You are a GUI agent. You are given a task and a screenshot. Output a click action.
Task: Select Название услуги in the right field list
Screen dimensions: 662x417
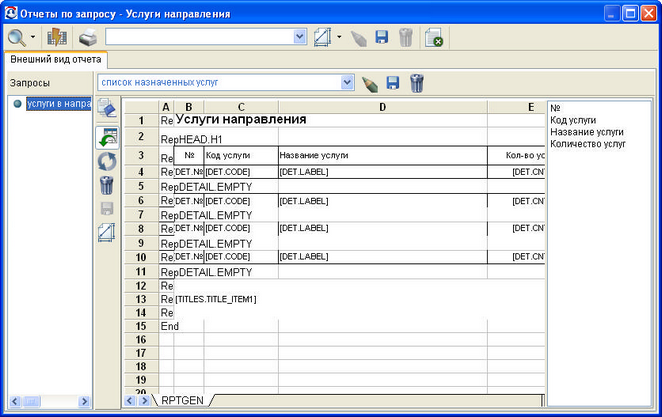[587, 132]
